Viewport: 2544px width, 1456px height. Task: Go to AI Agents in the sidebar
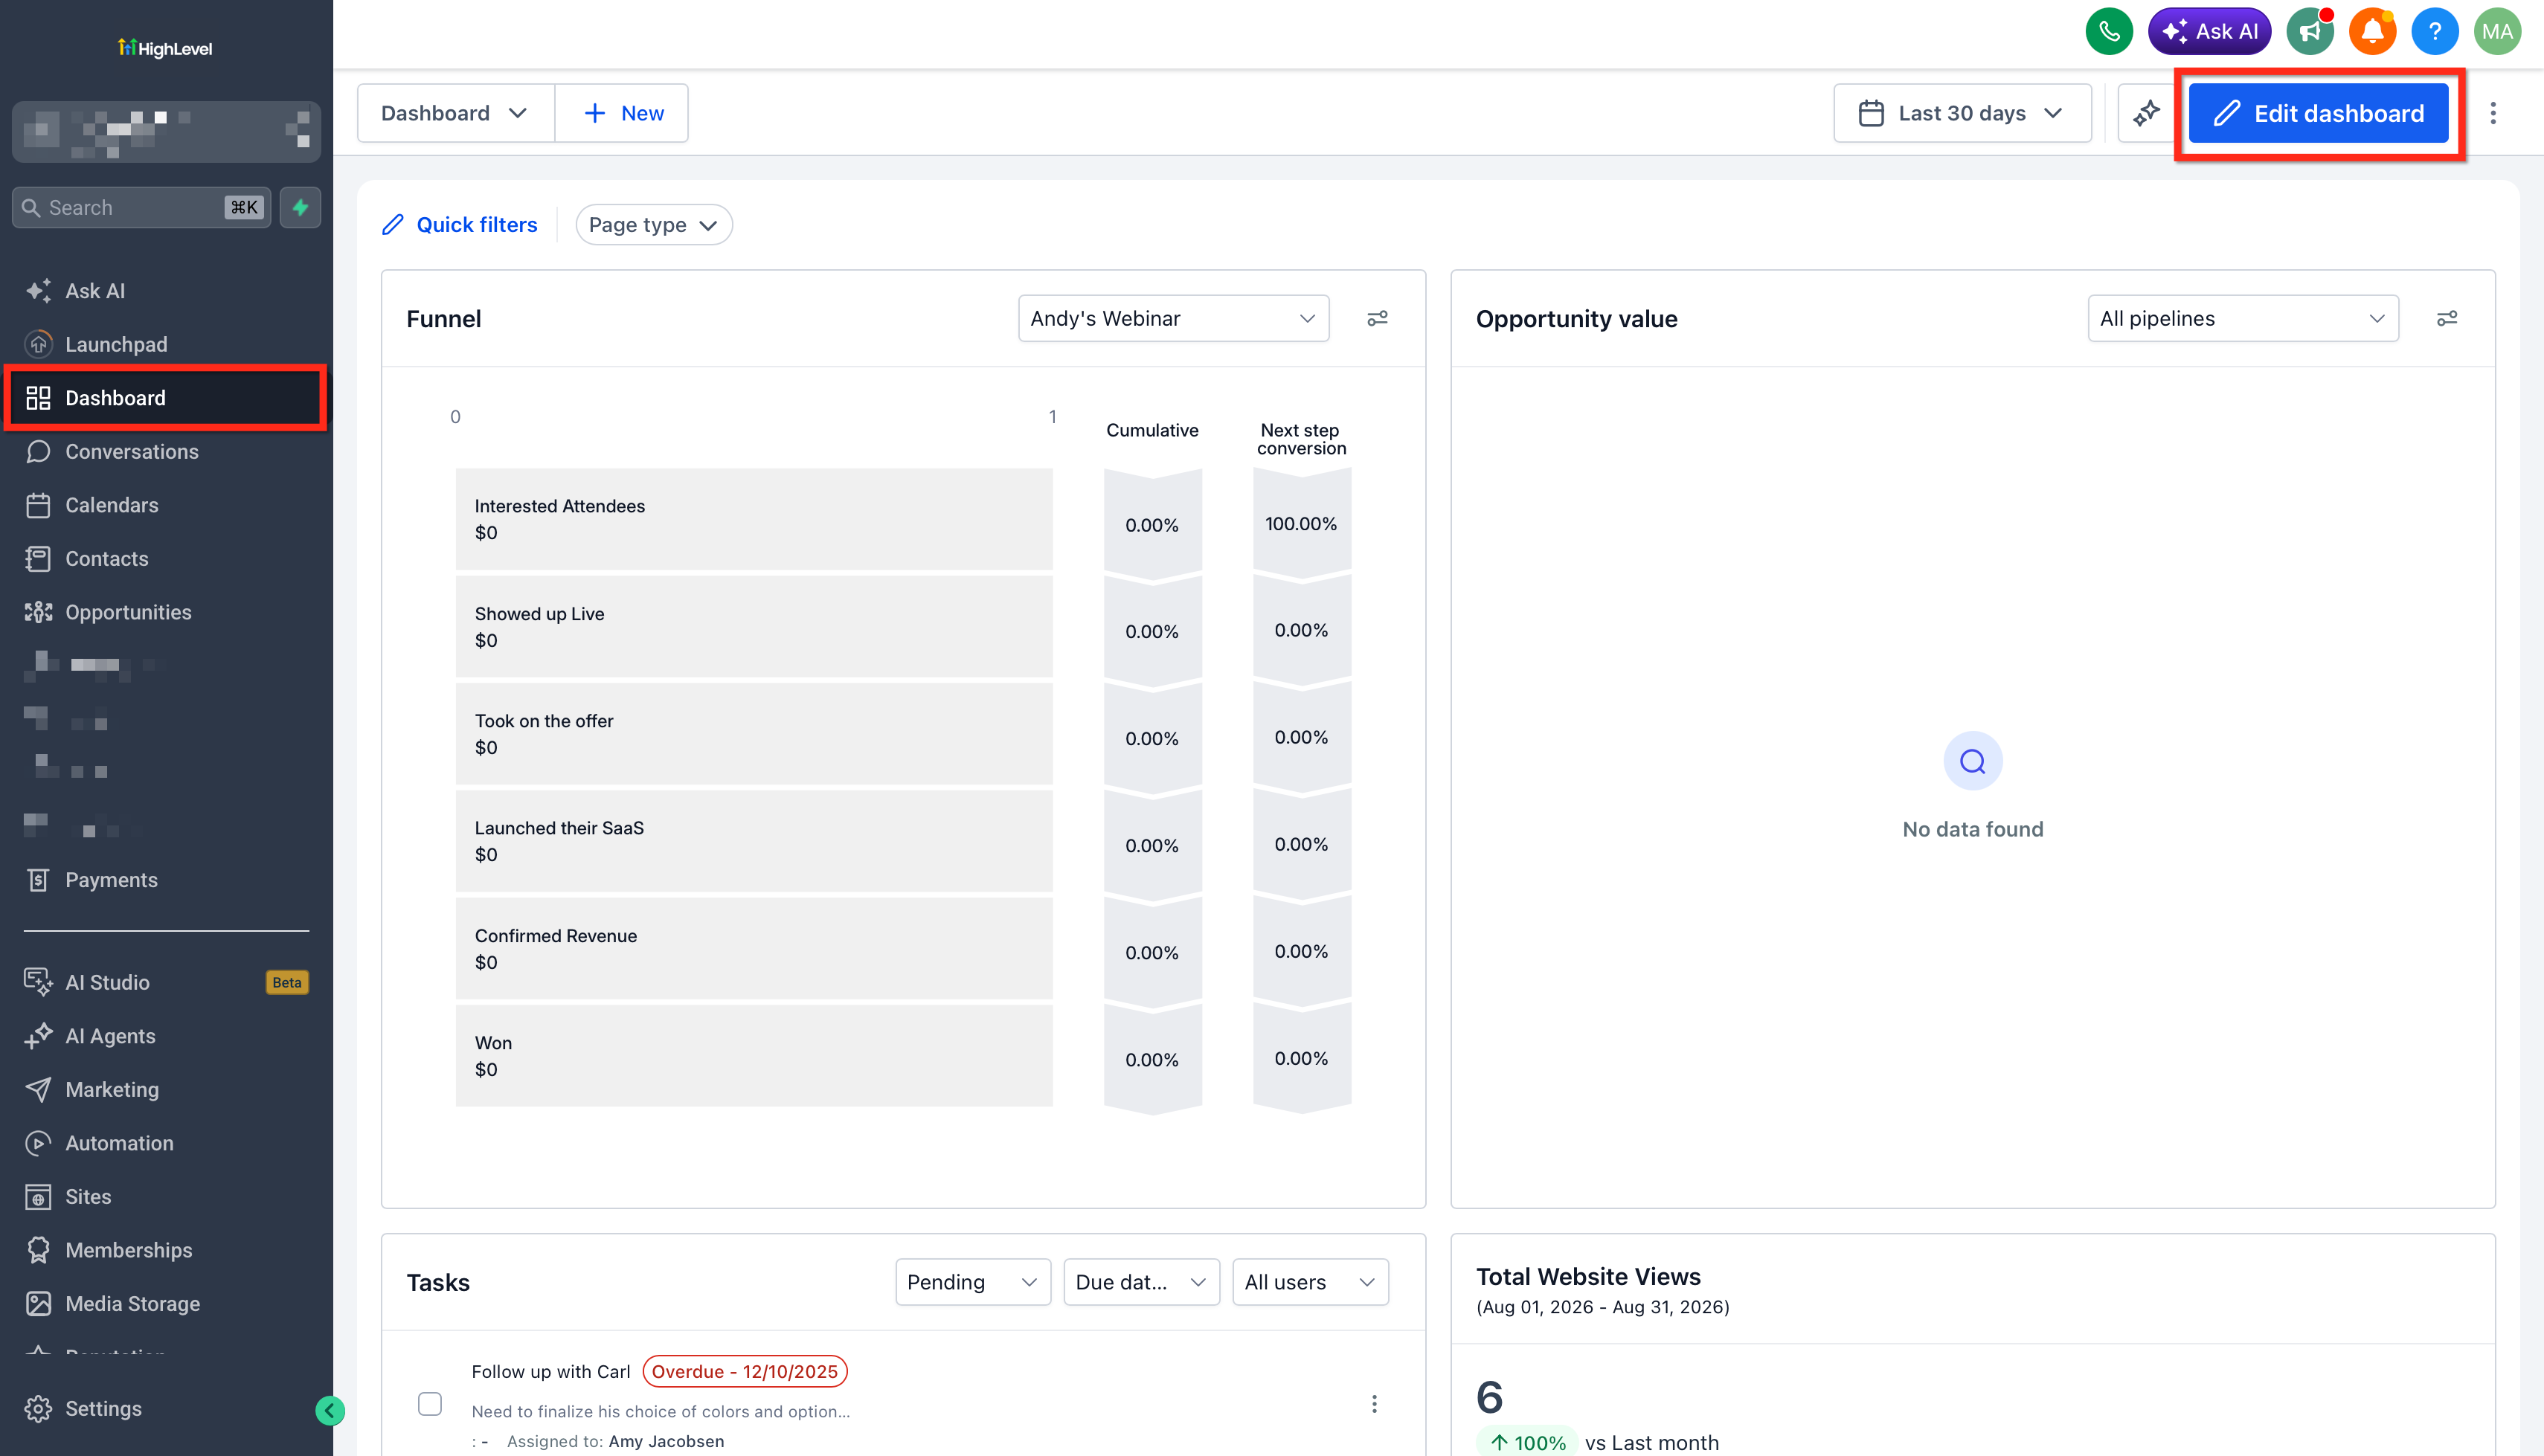166,1036
